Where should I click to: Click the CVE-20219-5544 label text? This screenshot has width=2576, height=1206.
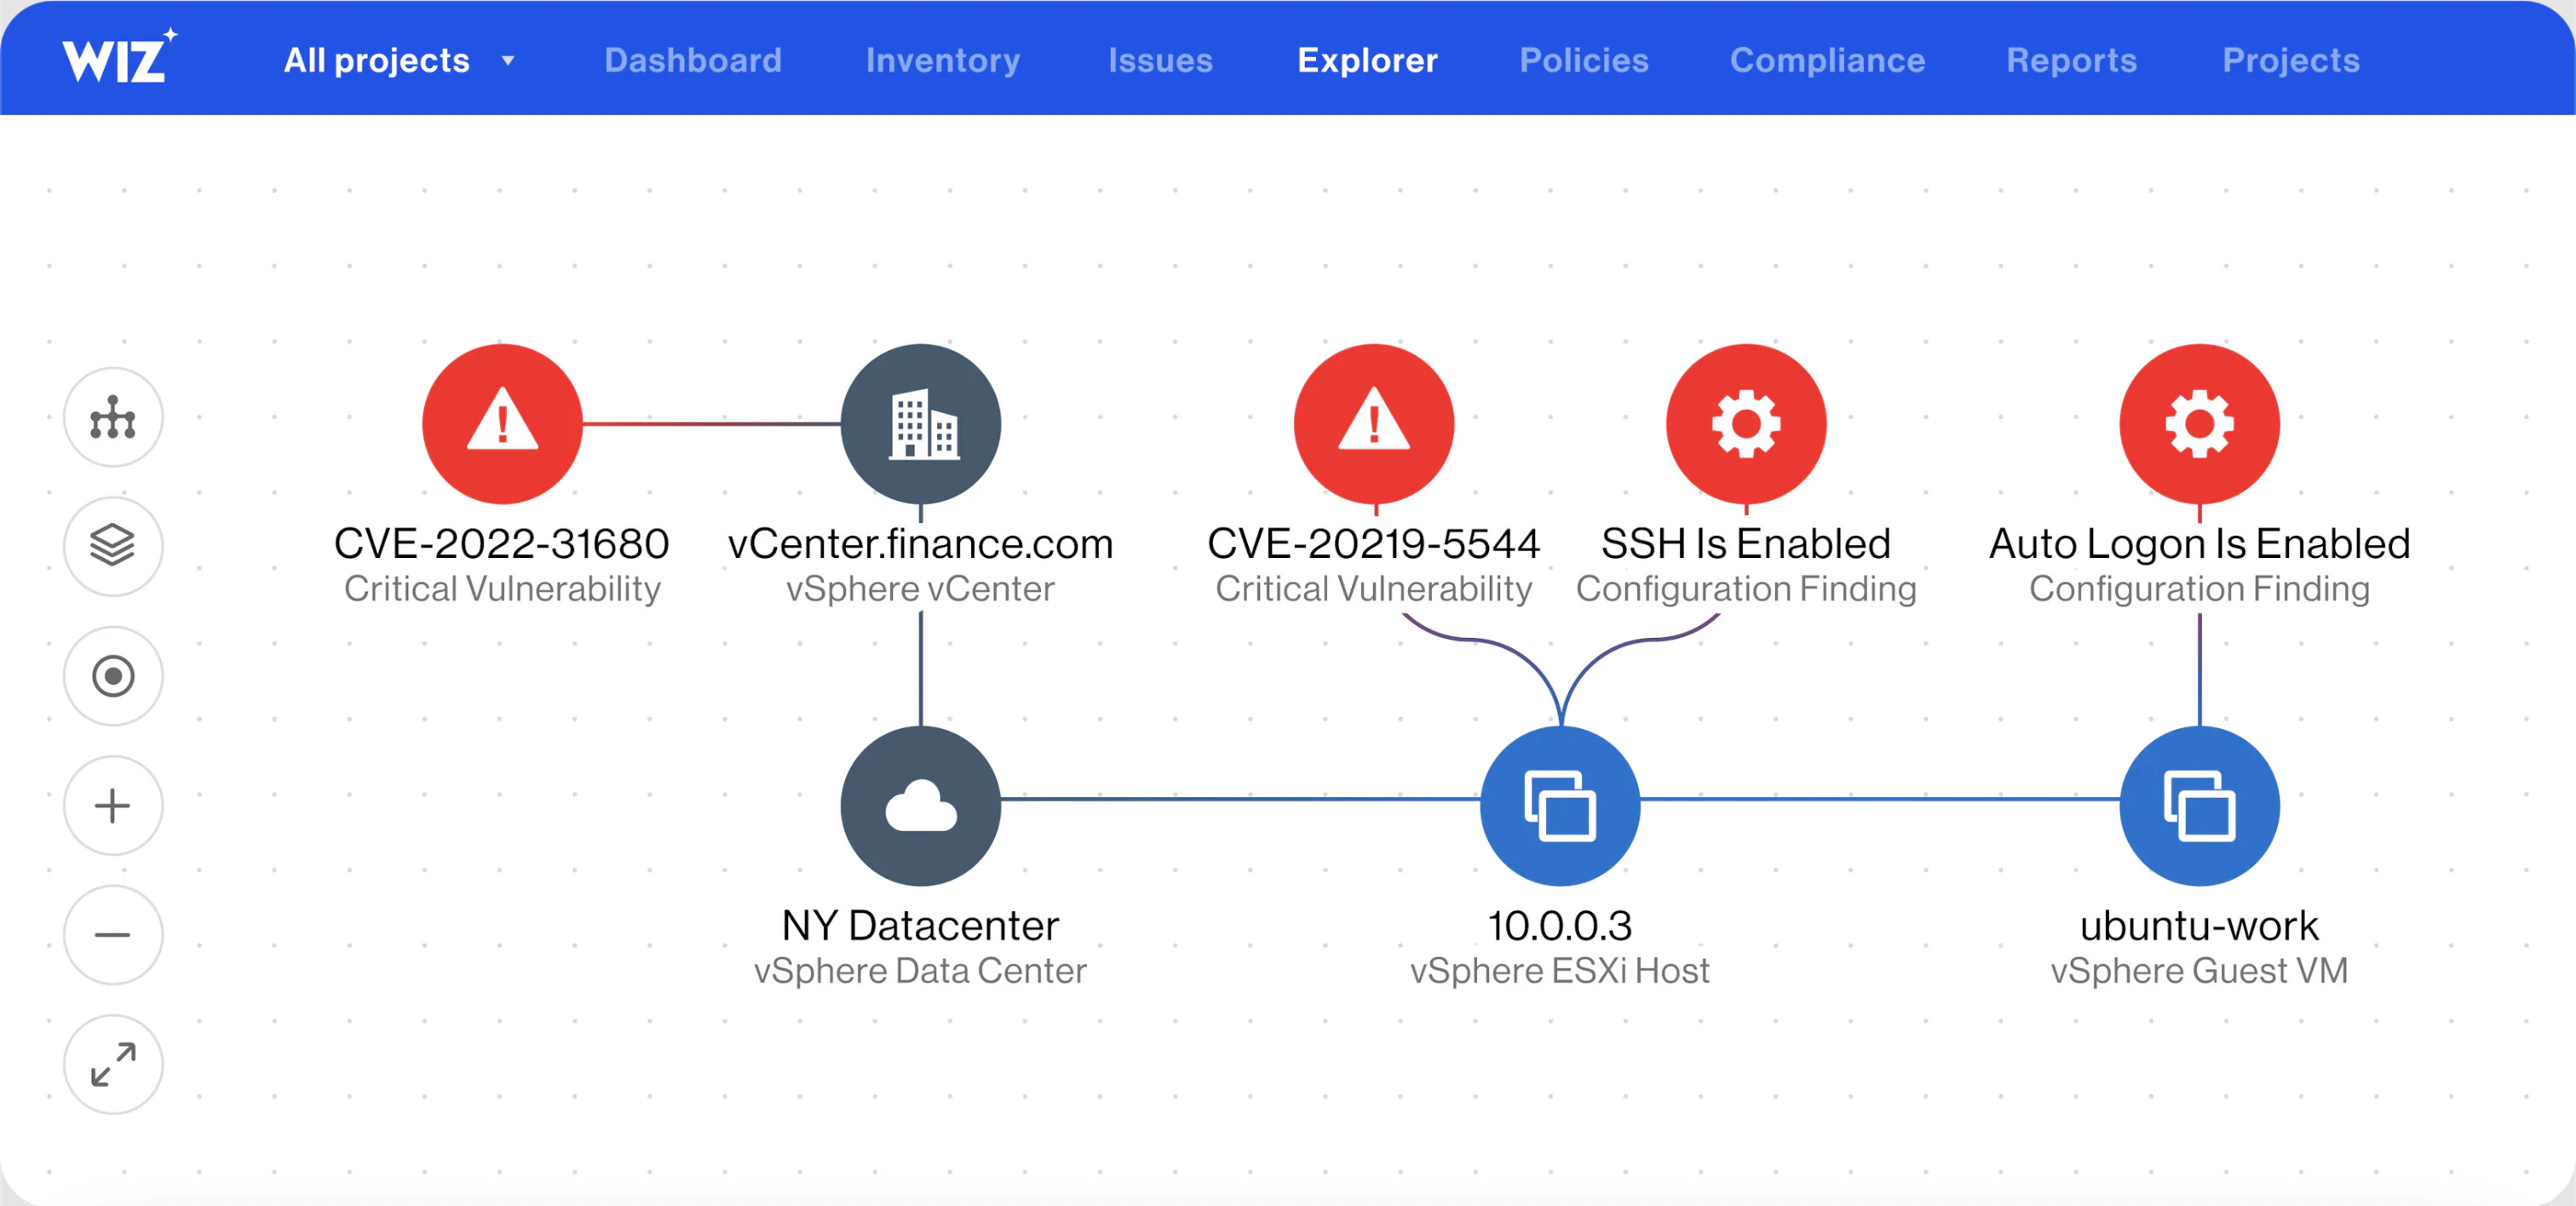[1374, 544]
